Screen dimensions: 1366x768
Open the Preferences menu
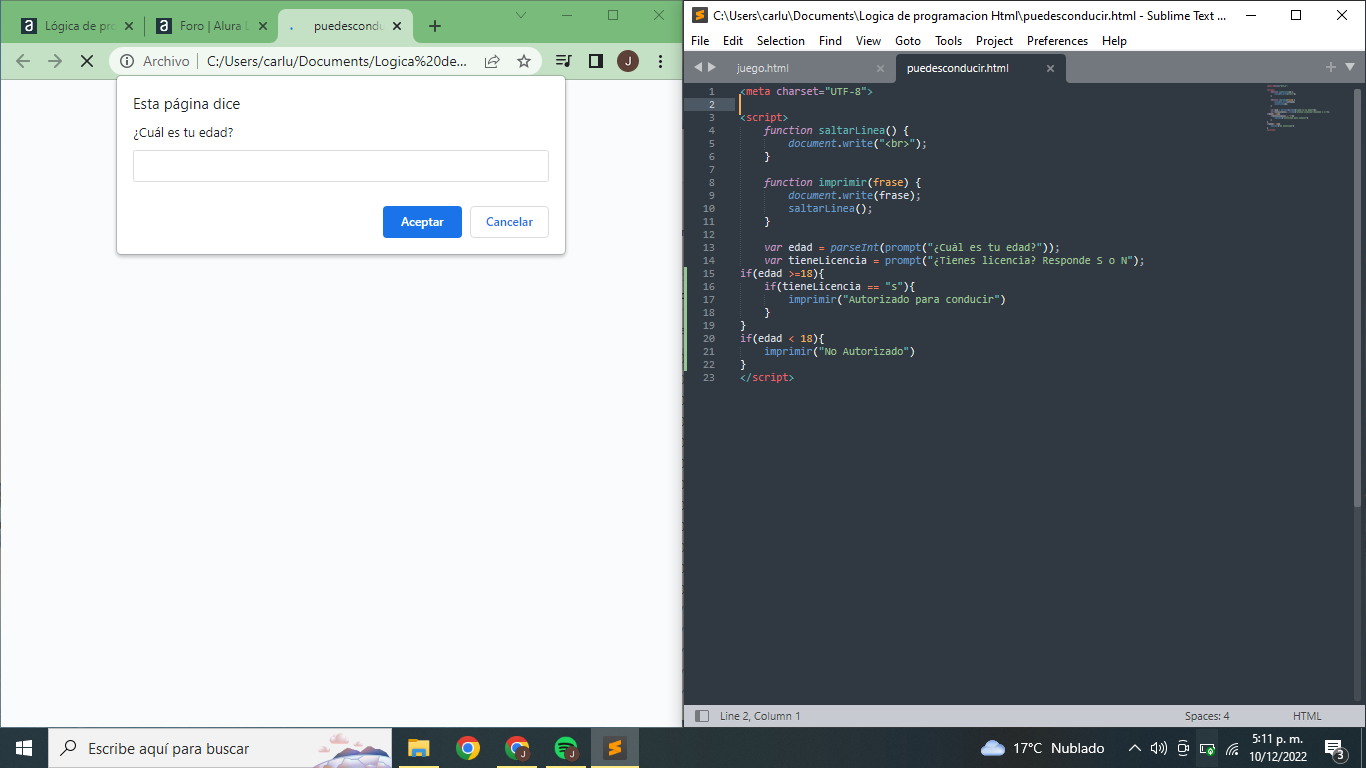tap(1057, 41)
